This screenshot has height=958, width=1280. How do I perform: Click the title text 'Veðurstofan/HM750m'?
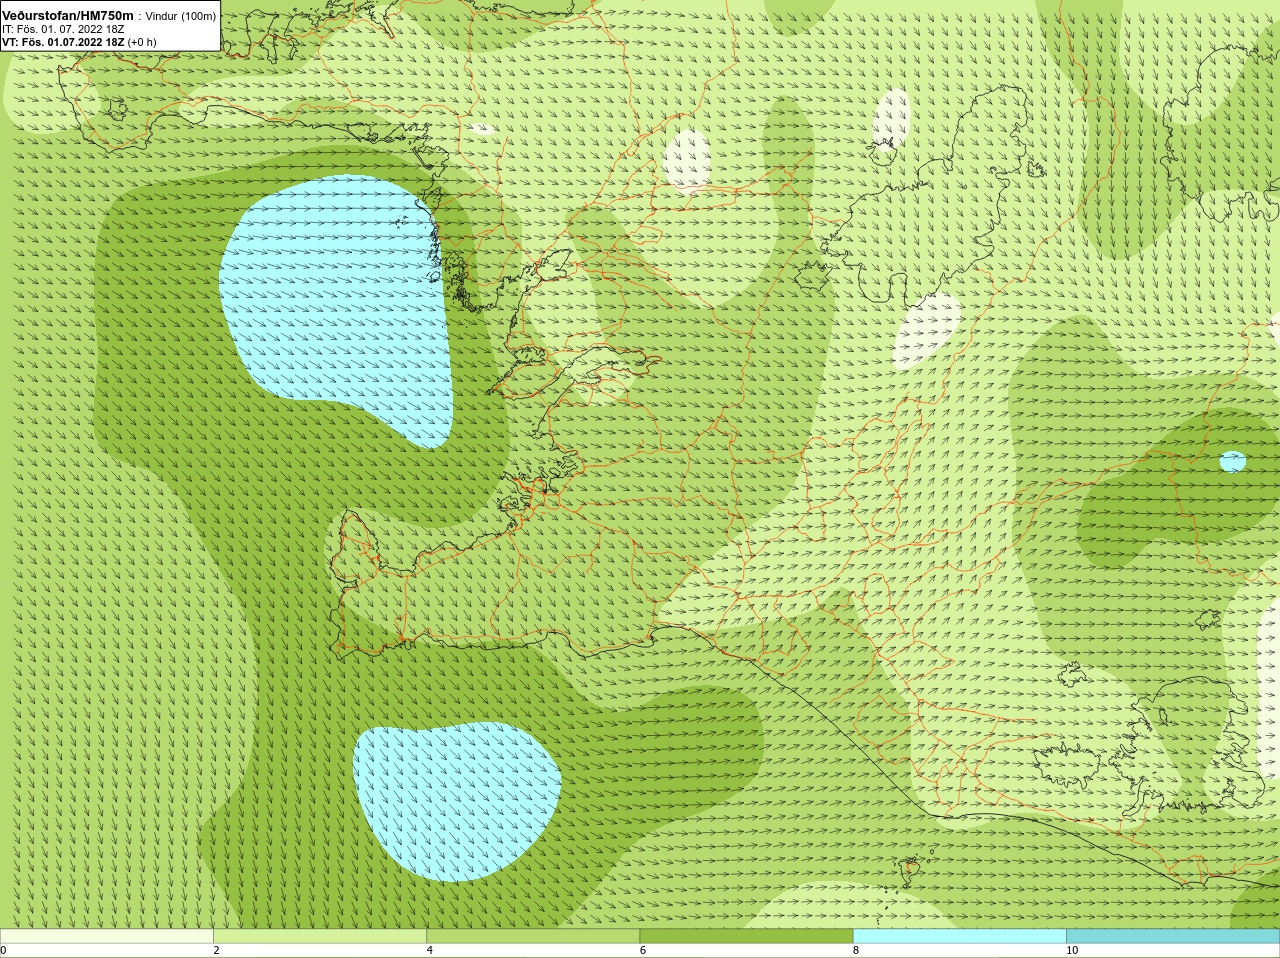(68, 16)
